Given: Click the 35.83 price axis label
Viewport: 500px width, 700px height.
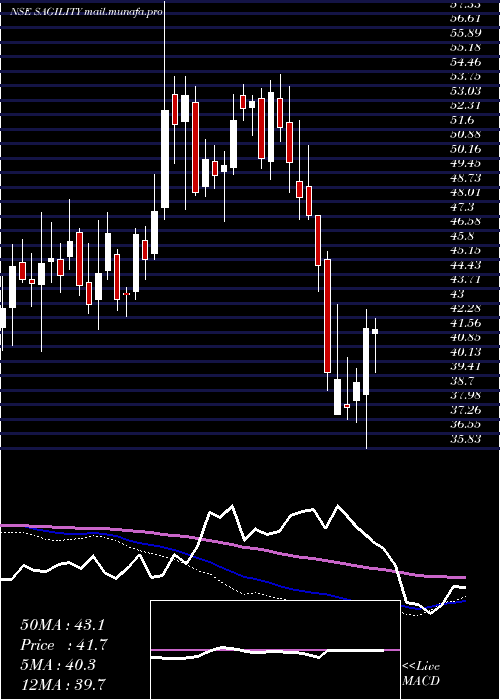Looking at the screenshot, I should pos(466,439).
